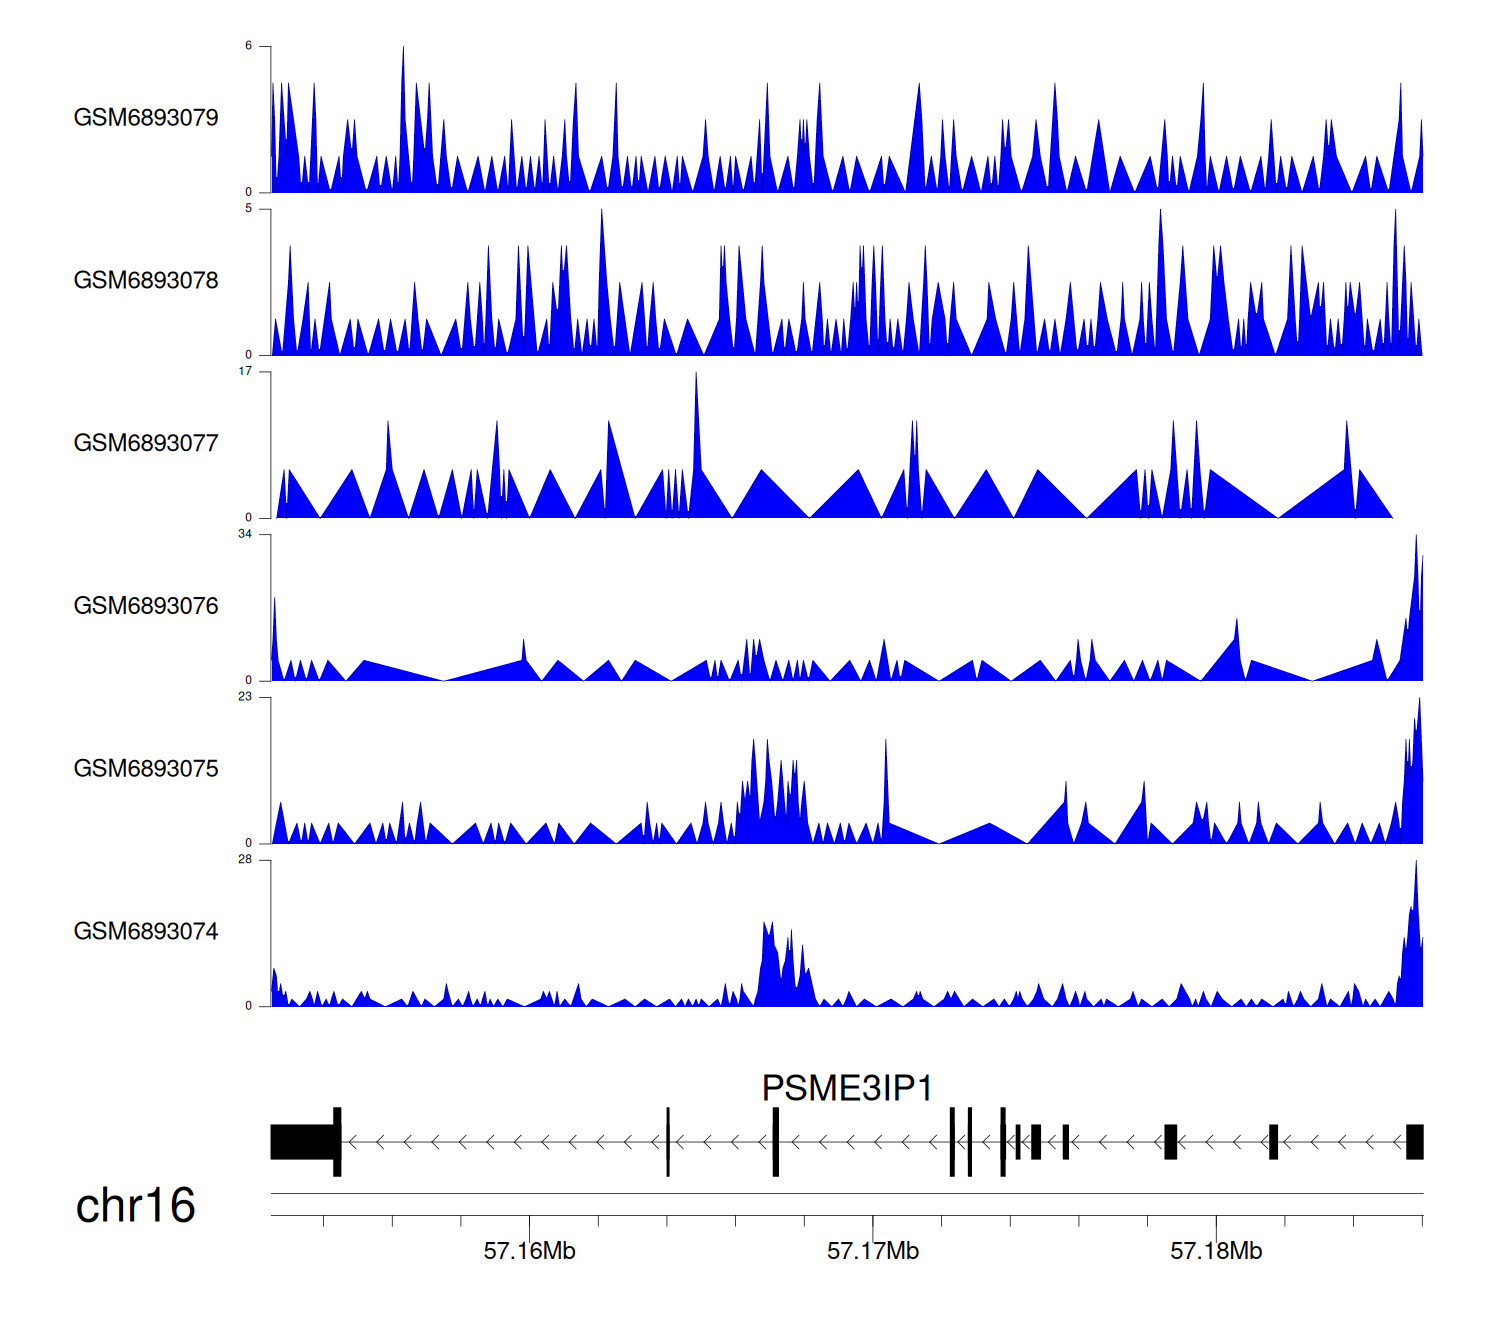Select the rightmost exon of the PSME3IP1 gene
This screenshot has height=1320, width=1500.
pyautogui.click(x=1414, y=1142)
